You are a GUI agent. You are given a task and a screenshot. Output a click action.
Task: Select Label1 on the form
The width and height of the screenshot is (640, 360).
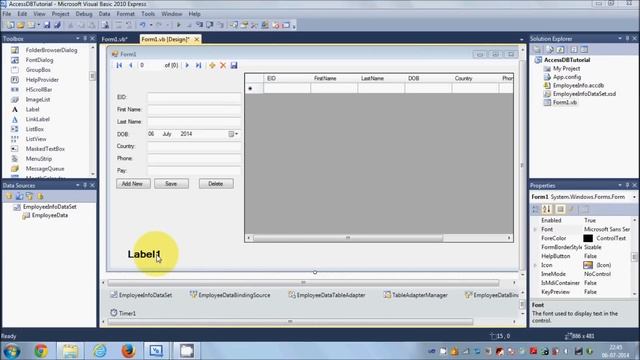click(144, 254)
